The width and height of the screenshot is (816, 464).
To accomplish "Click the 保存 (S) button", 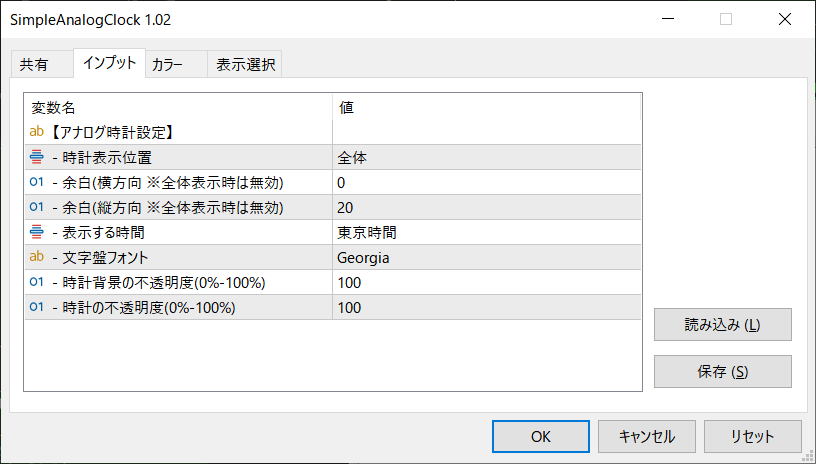I will pyautogui.click(x=722, y=371).
